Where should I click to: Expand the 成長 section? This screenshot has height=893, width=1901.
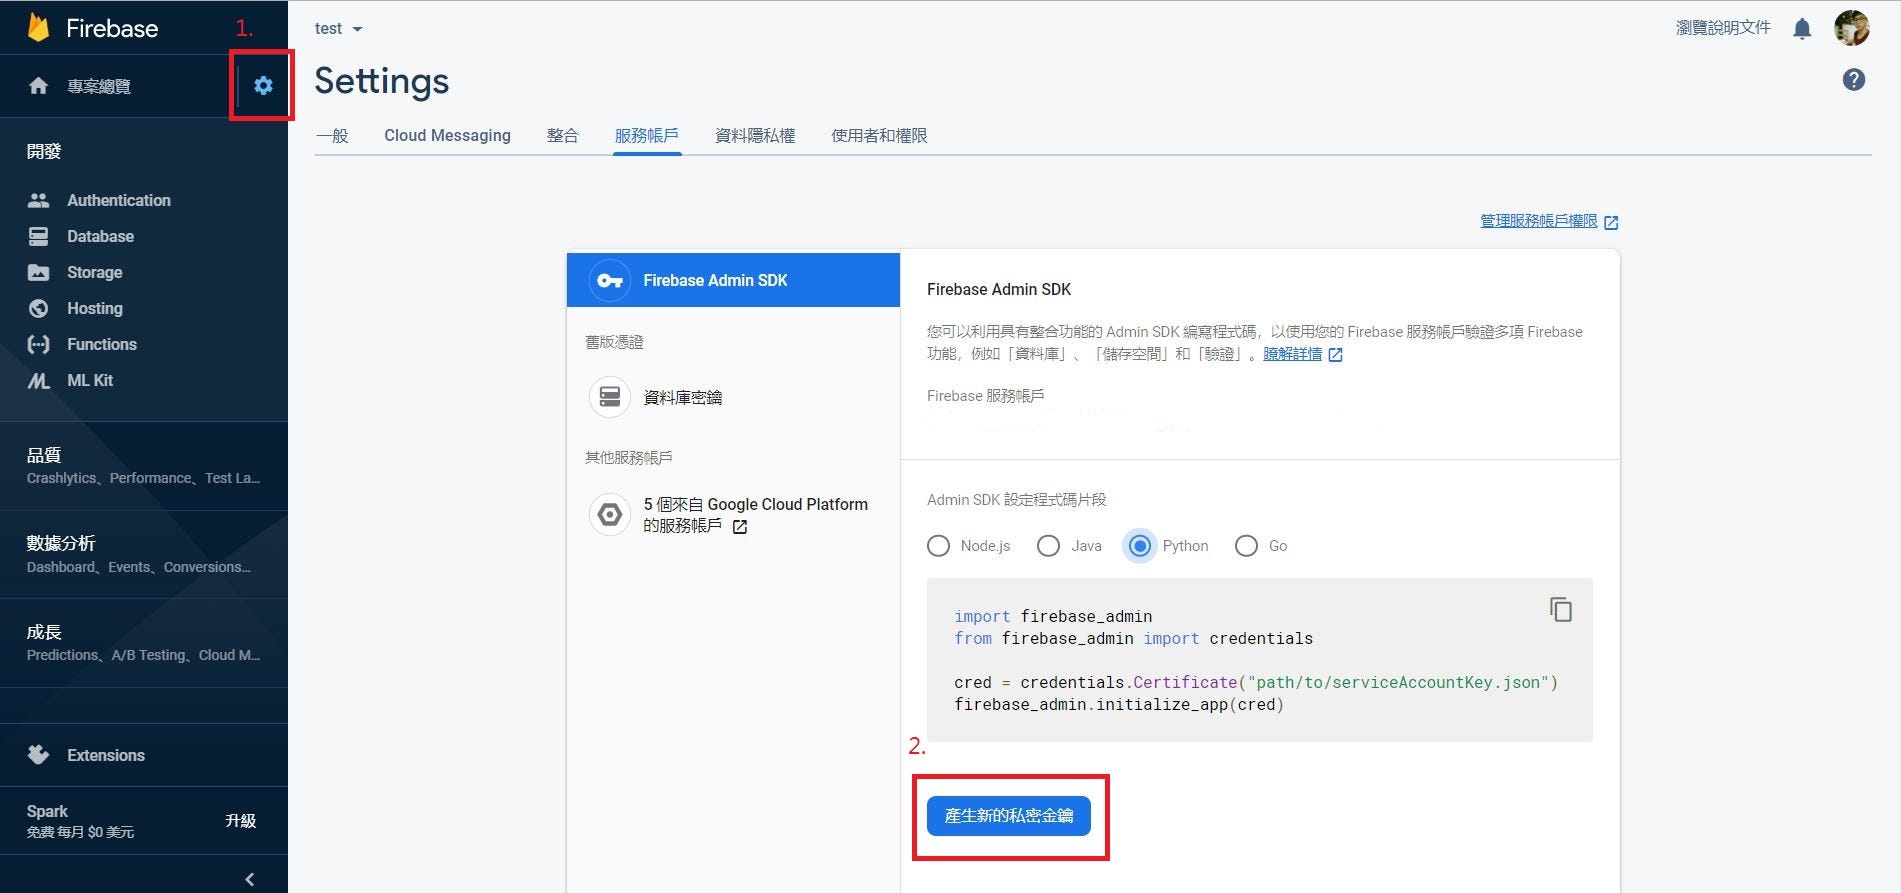pyautogui.click(x=144, y=643)
